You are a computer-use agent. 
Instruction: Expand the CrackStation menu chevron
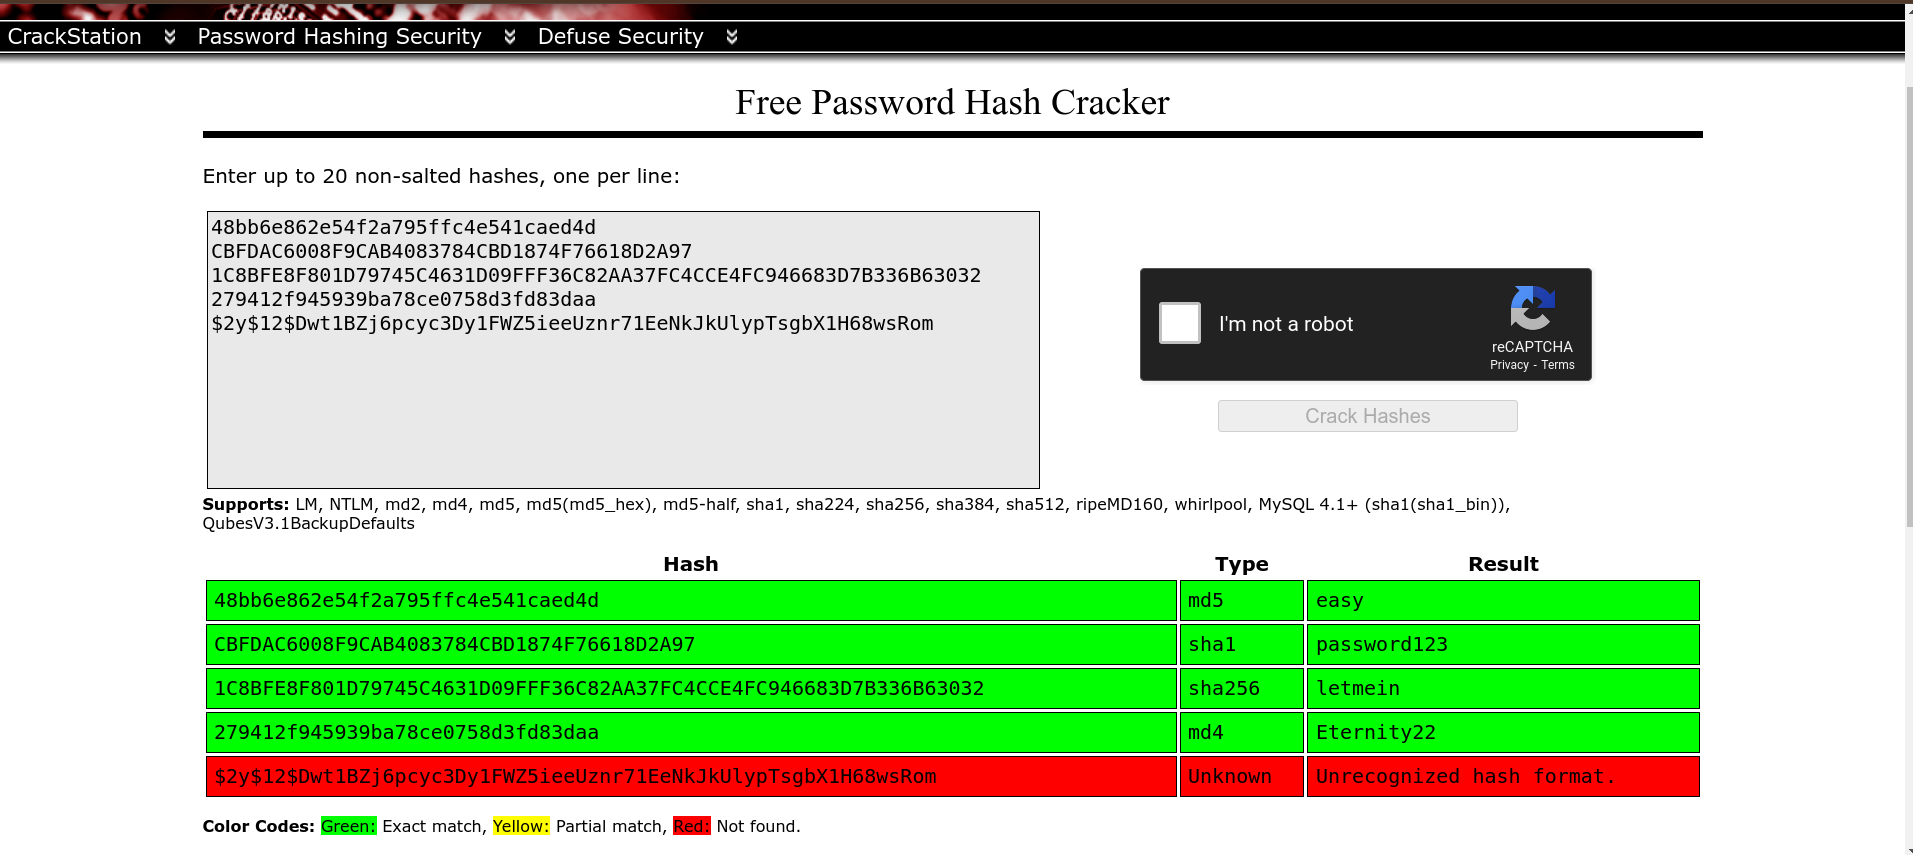pos(170,37)
